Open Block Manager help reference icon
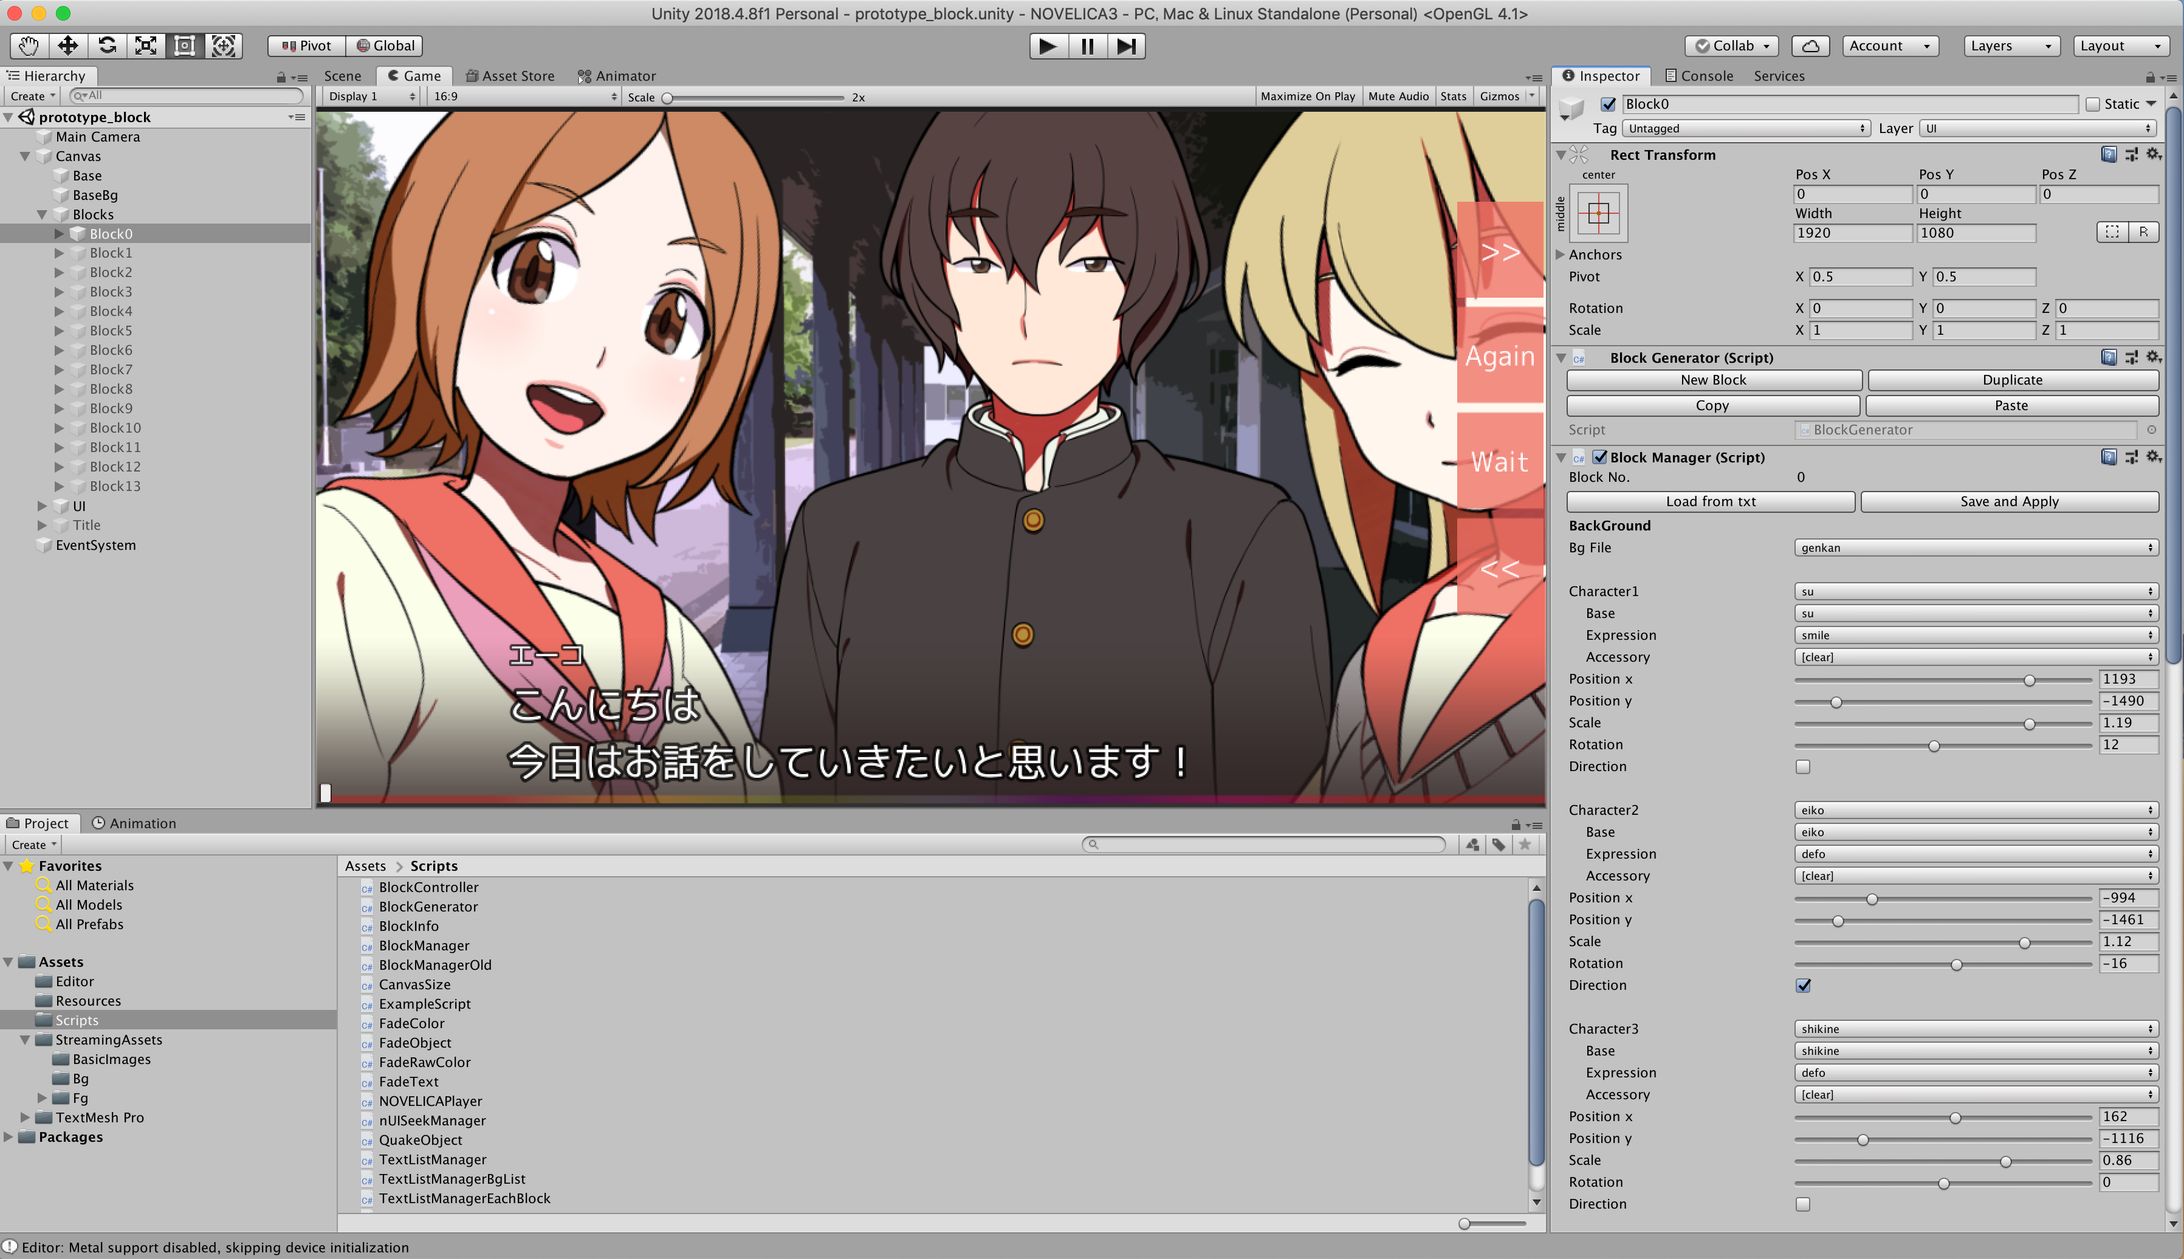 2109,457
